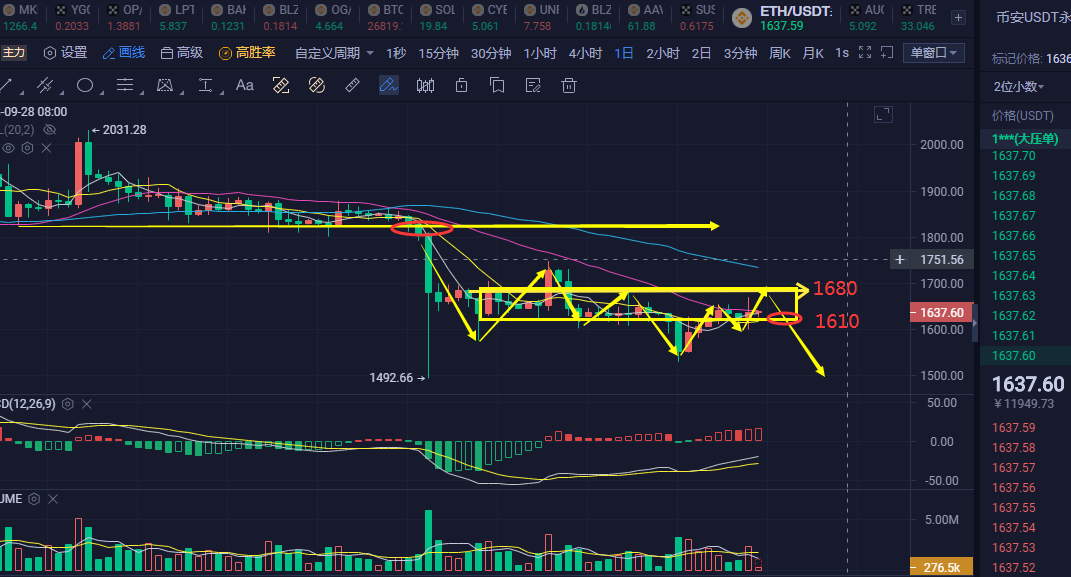The image size is (1071, 577).
Task: Close the volume indicator panel
Action: click(x=53, y=499)
